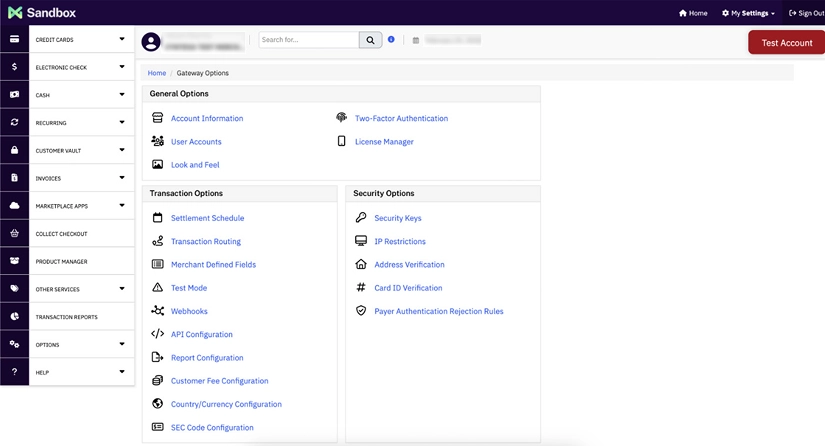Click the Customer Vault lock icon

point(14,151)
